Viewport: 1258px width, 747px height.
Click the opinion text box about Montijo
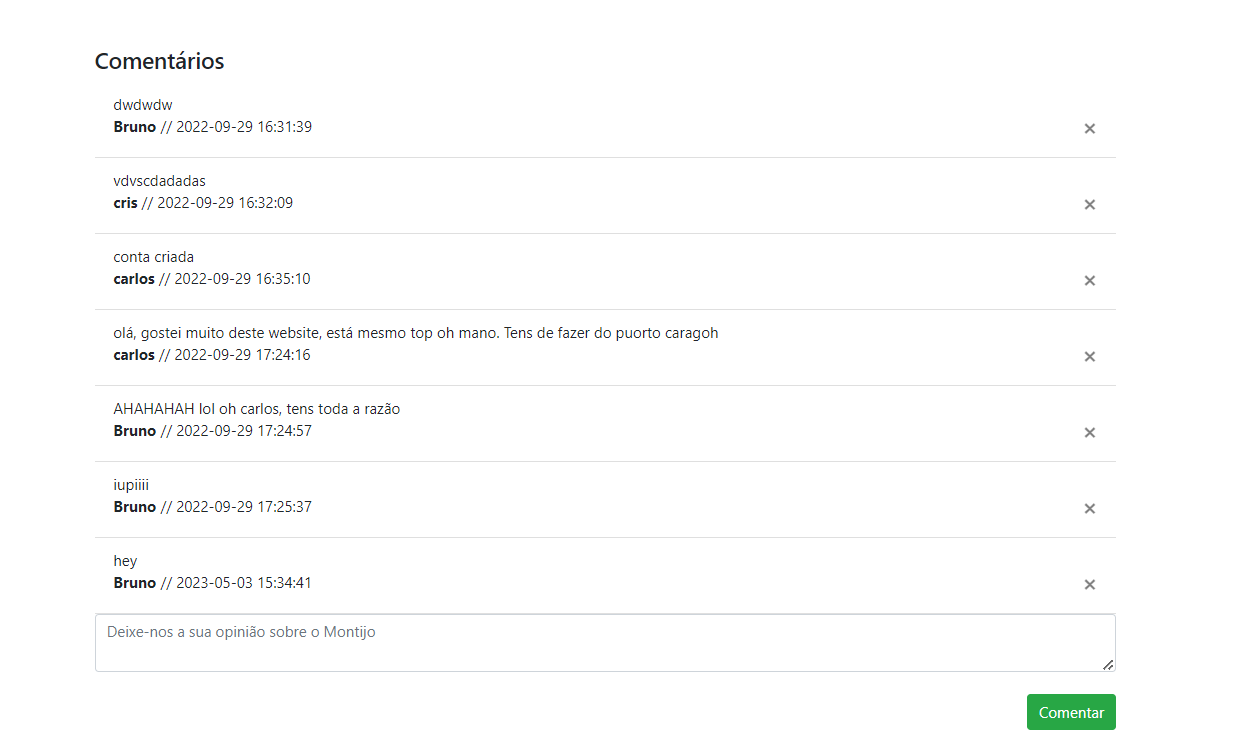pyautogui.click(x=605, y=641)
